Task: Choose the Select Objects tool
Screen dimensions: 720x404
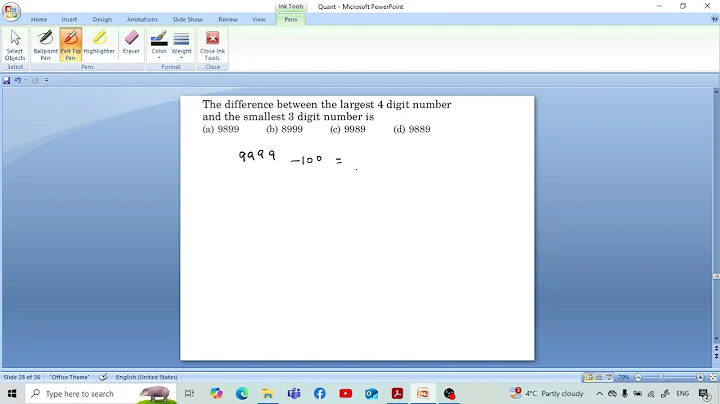Action: coord(15,45)
